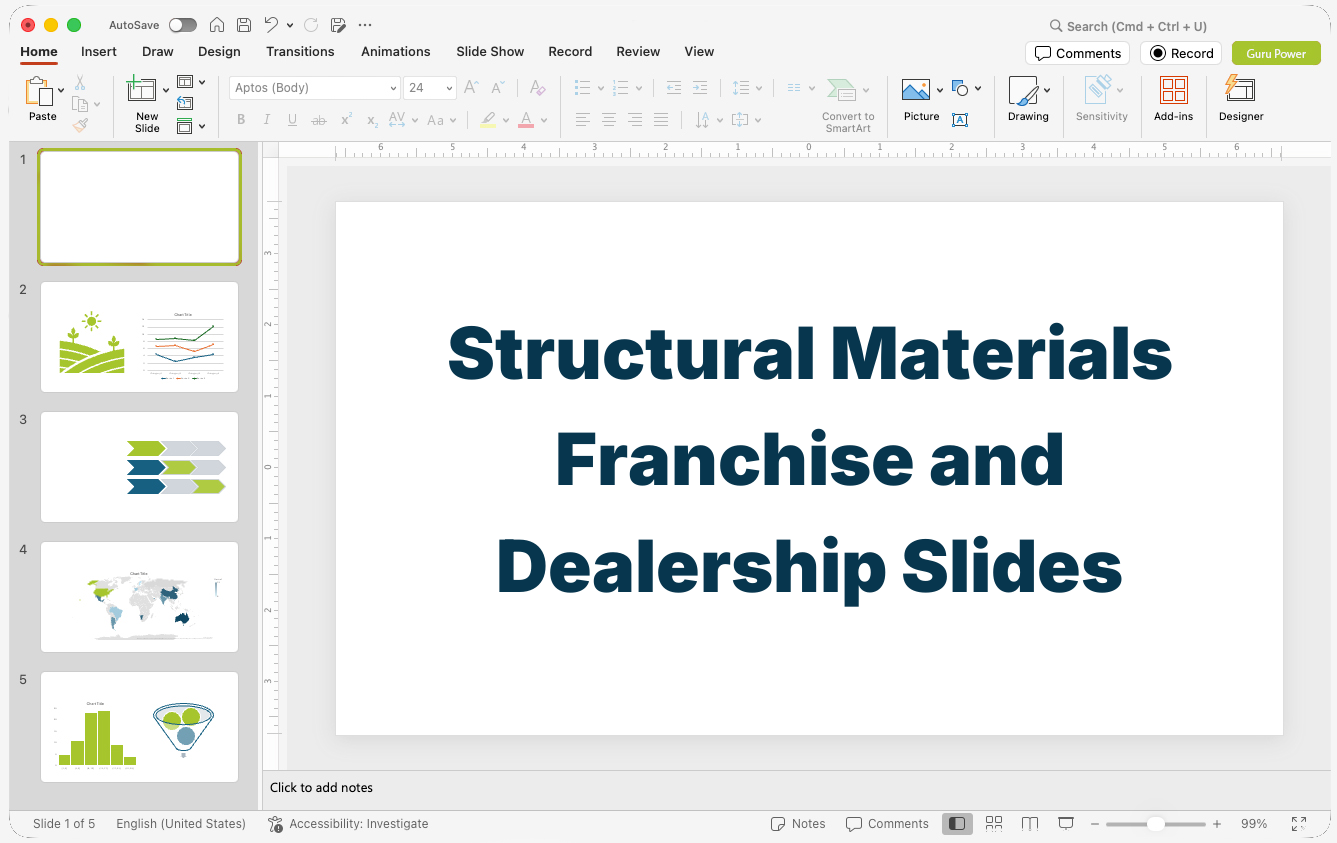Click the zoom slider handle
1337x843 pixels.
coord(1155,824)
